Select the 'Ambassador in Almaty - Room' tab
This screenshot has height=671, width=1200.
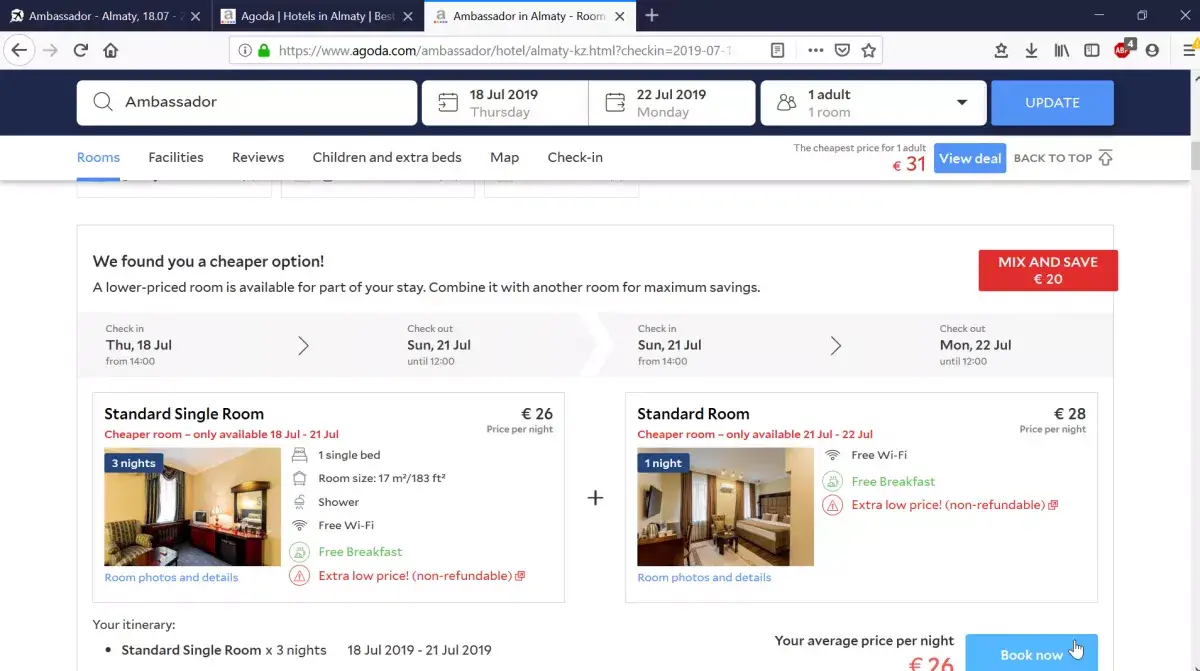click(x=529, y=16)
